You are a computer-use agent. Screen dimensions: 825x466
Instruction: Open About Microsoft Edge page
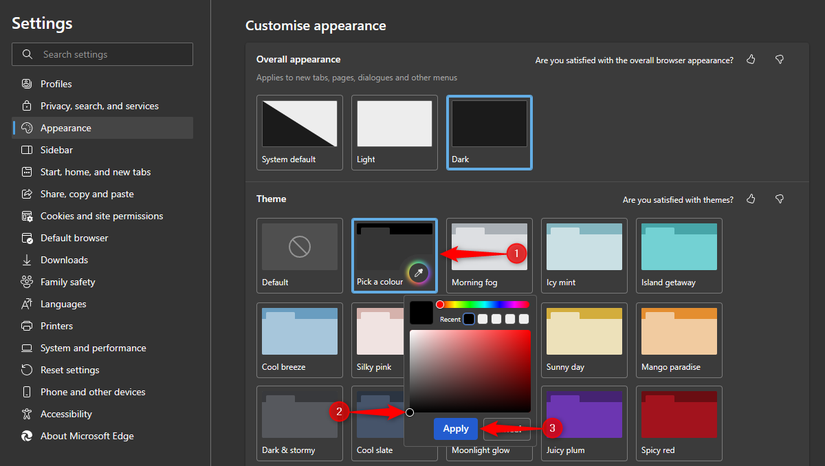click(x=87, y=436)
